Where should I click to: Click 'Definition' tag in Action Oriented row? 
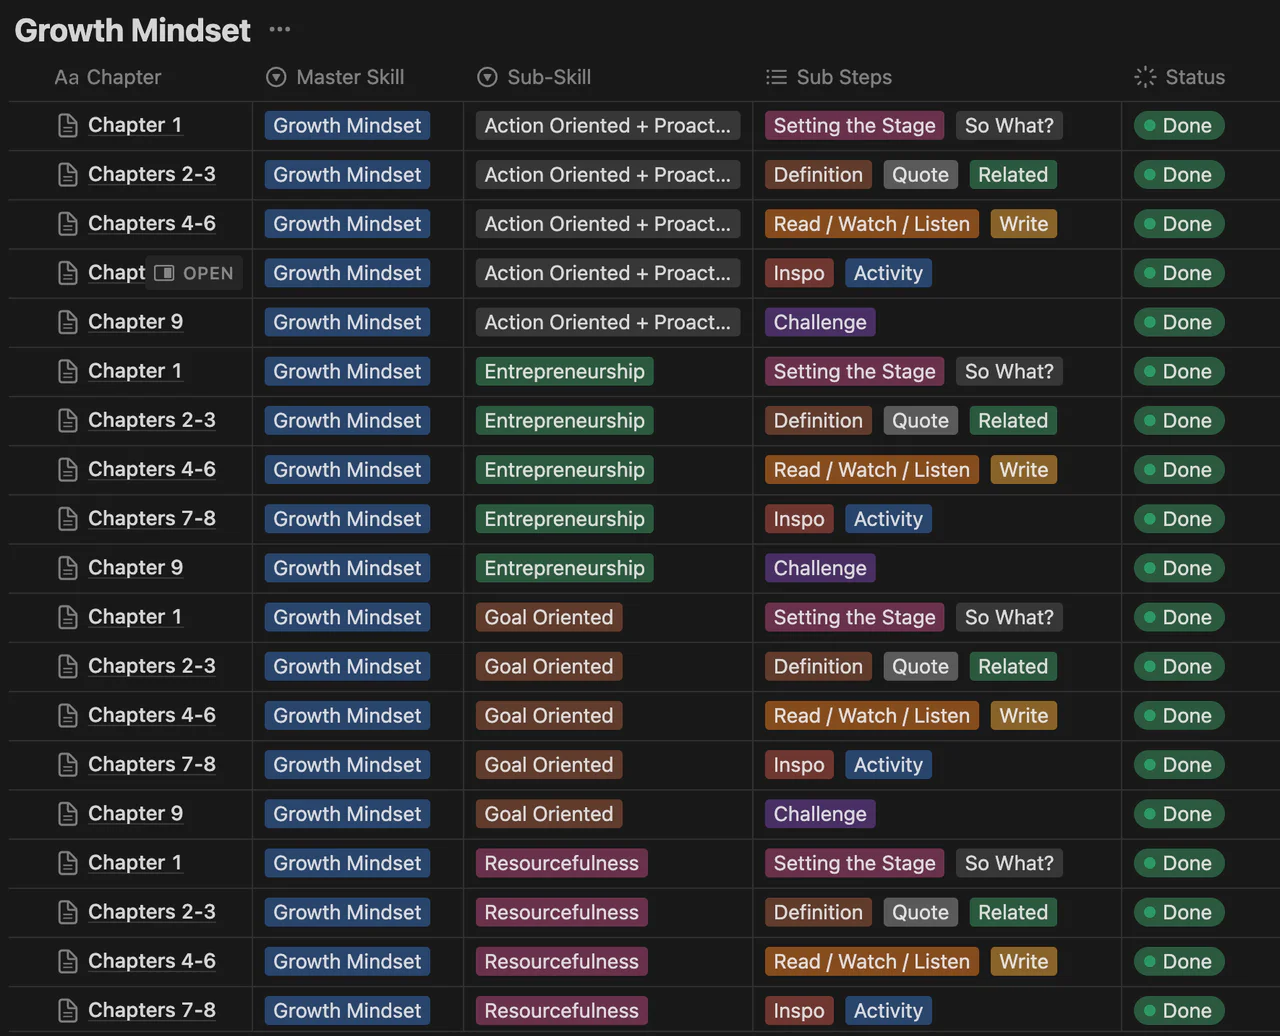pyautogui.click(x=818, y=174)
